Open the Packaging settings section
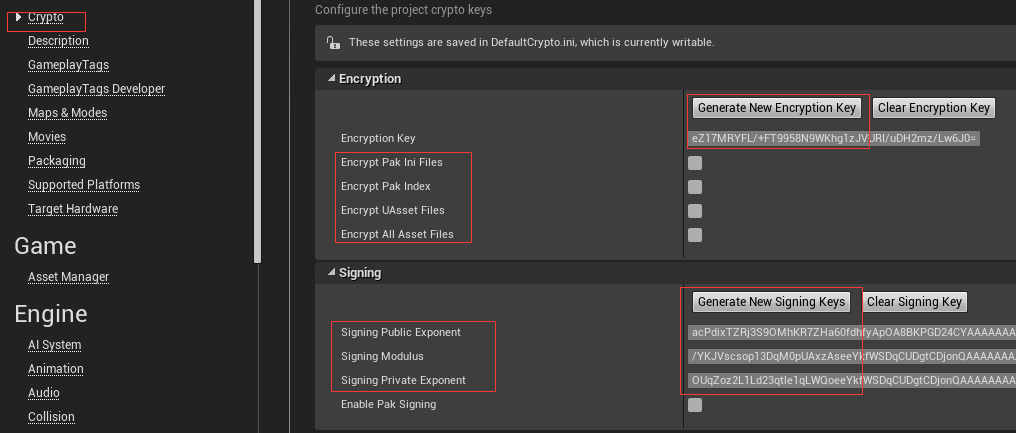This screenshot has width=1016, height=433. (x=57, y=161)
